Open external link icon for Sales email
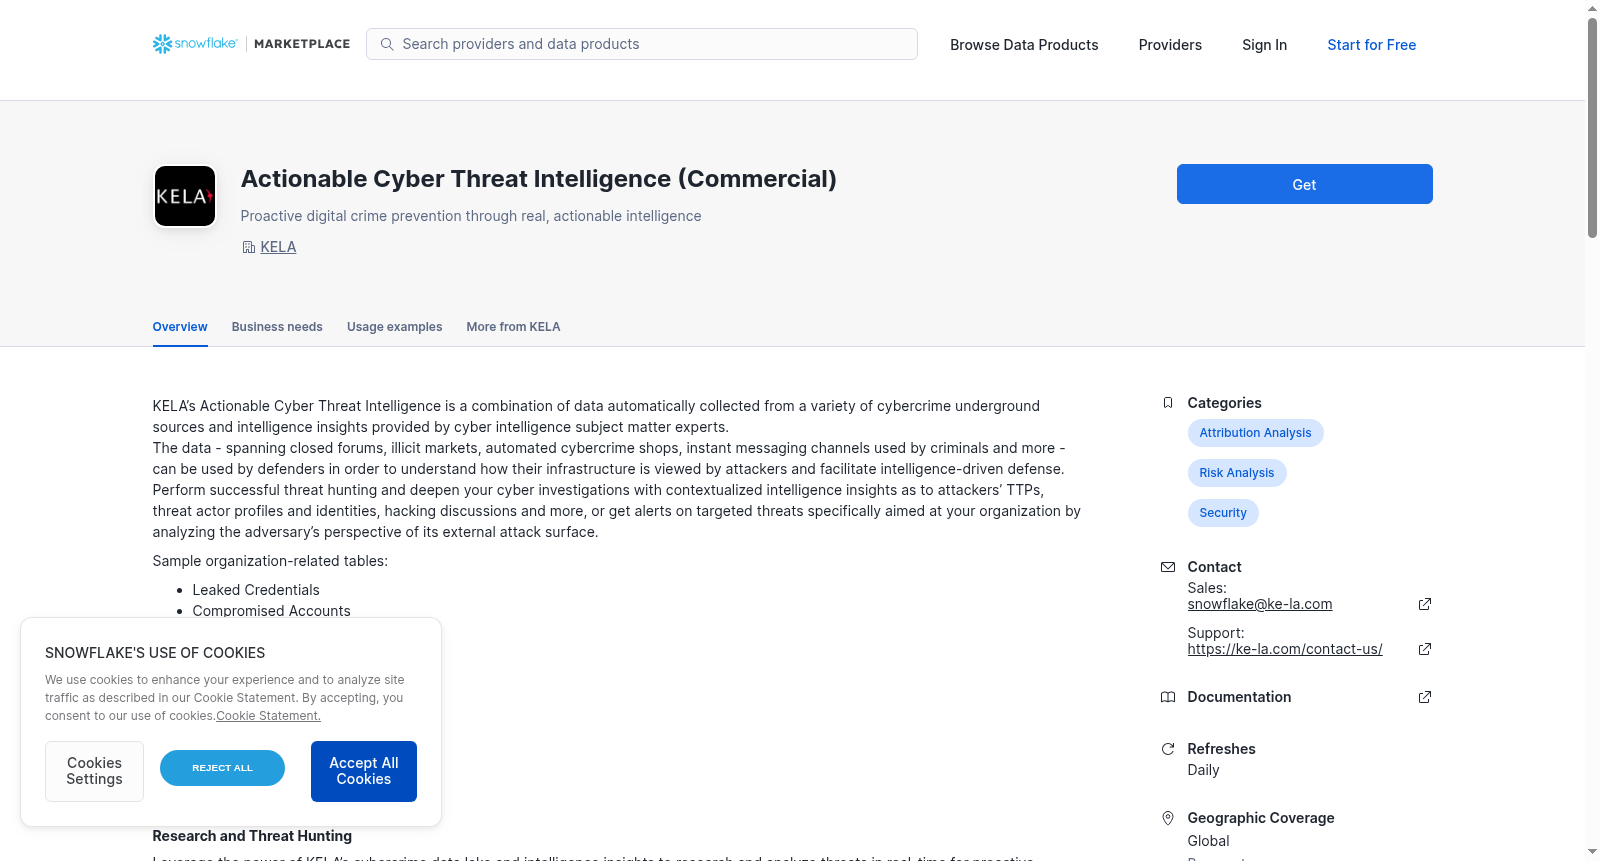The height and width of the screenshot is (861, 1600). coord(1425,604)
